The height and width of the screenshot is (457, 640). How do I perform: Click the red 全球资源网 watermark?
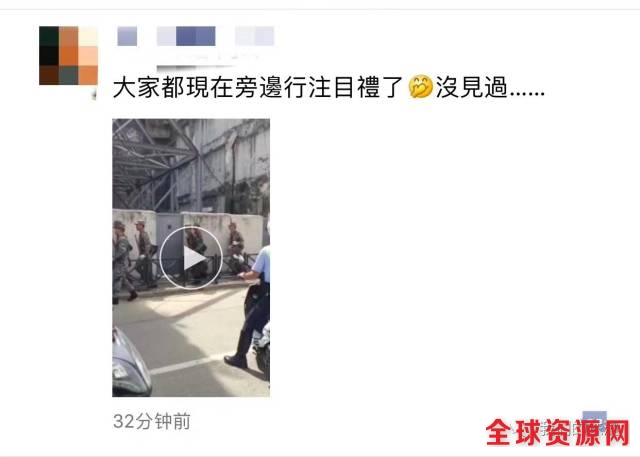(x=558, y=432)
